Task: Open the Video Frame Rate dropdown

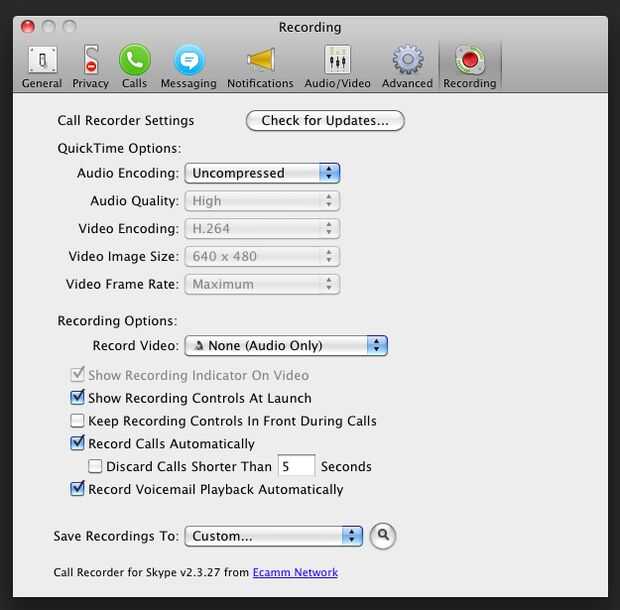Action: point(262,284)
